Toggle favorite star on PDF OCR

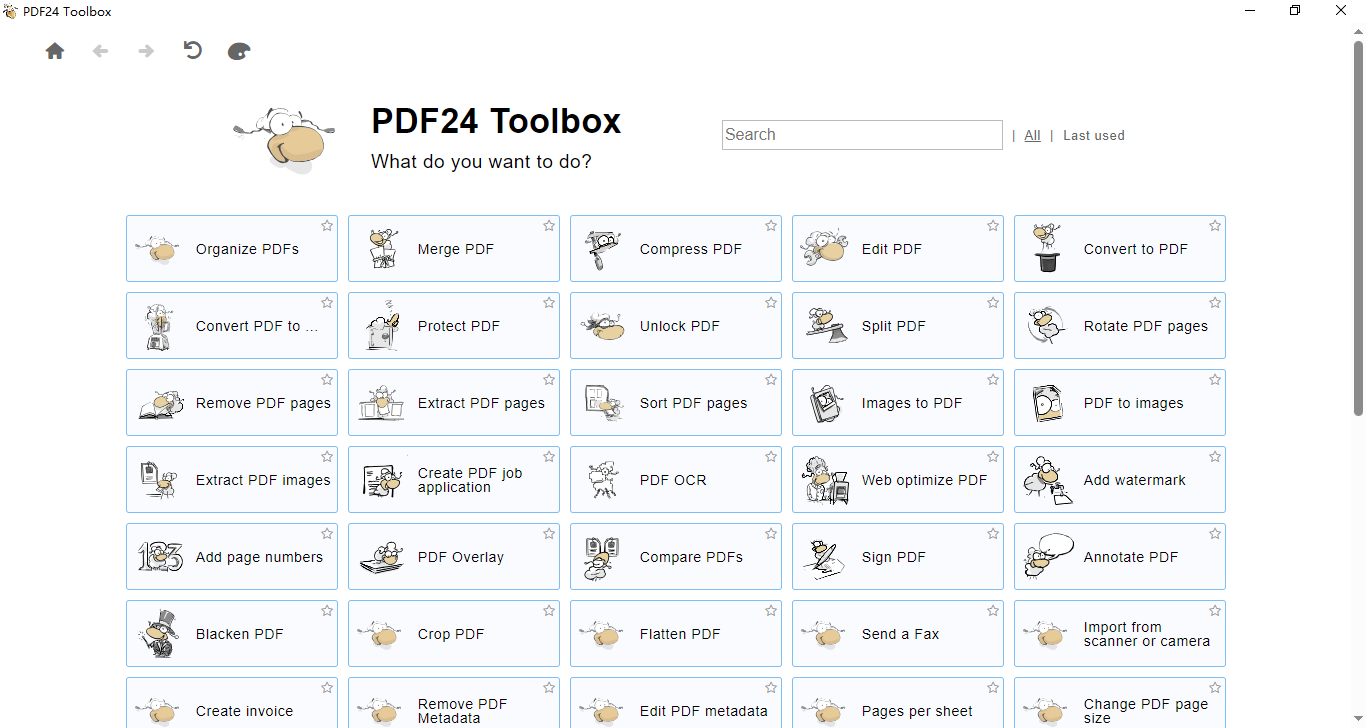coord(771,457)
